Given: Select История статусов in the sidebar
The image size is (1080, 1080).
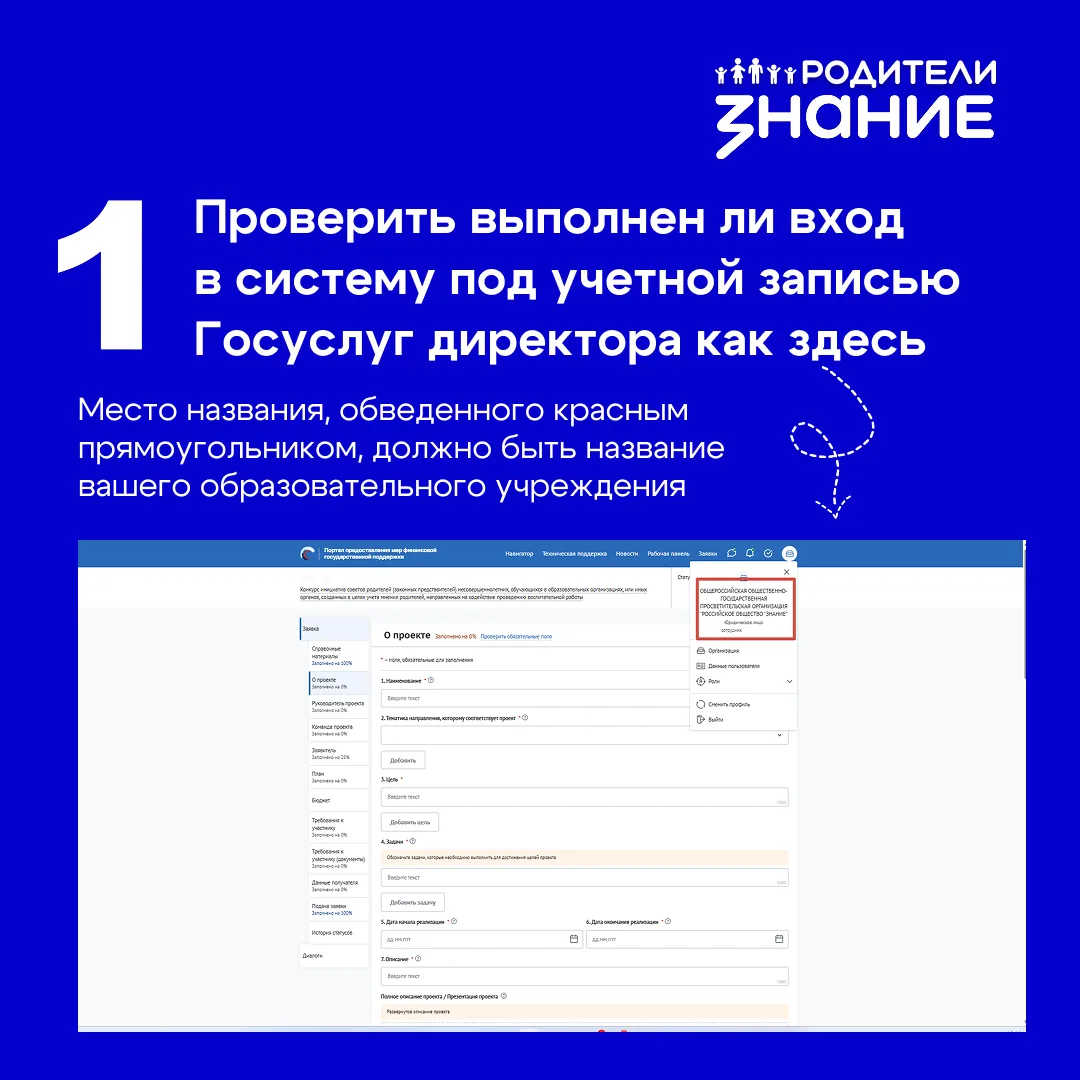Looking at the screenshot, I should [x=338, y=933].
